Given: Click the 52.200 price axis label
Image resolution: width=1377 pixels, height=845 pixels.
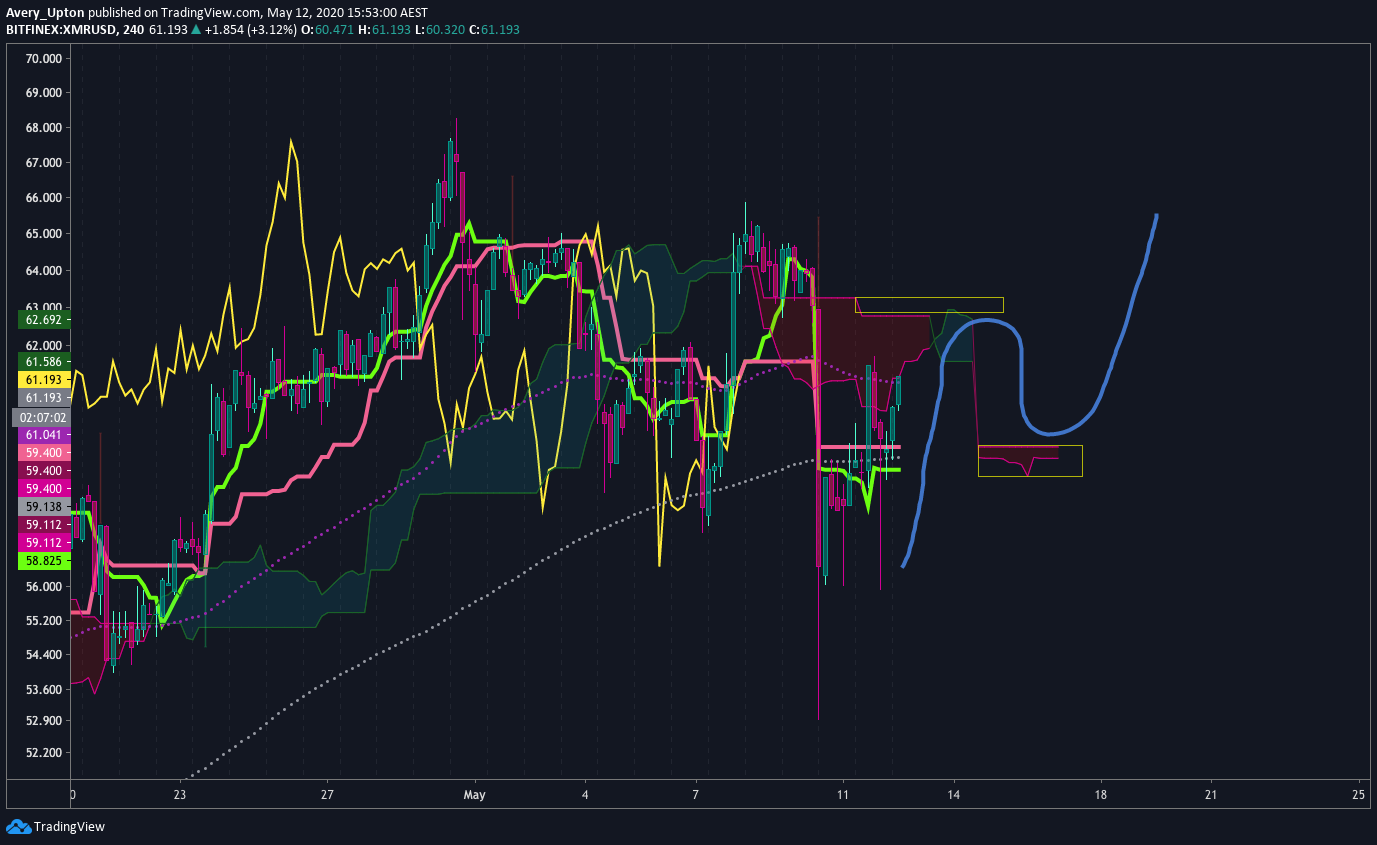Looking at the screenshot, I should tap(43, 753).
